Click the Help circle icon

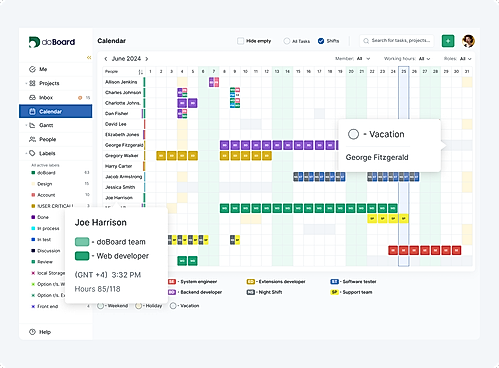(x=32, y=332)
